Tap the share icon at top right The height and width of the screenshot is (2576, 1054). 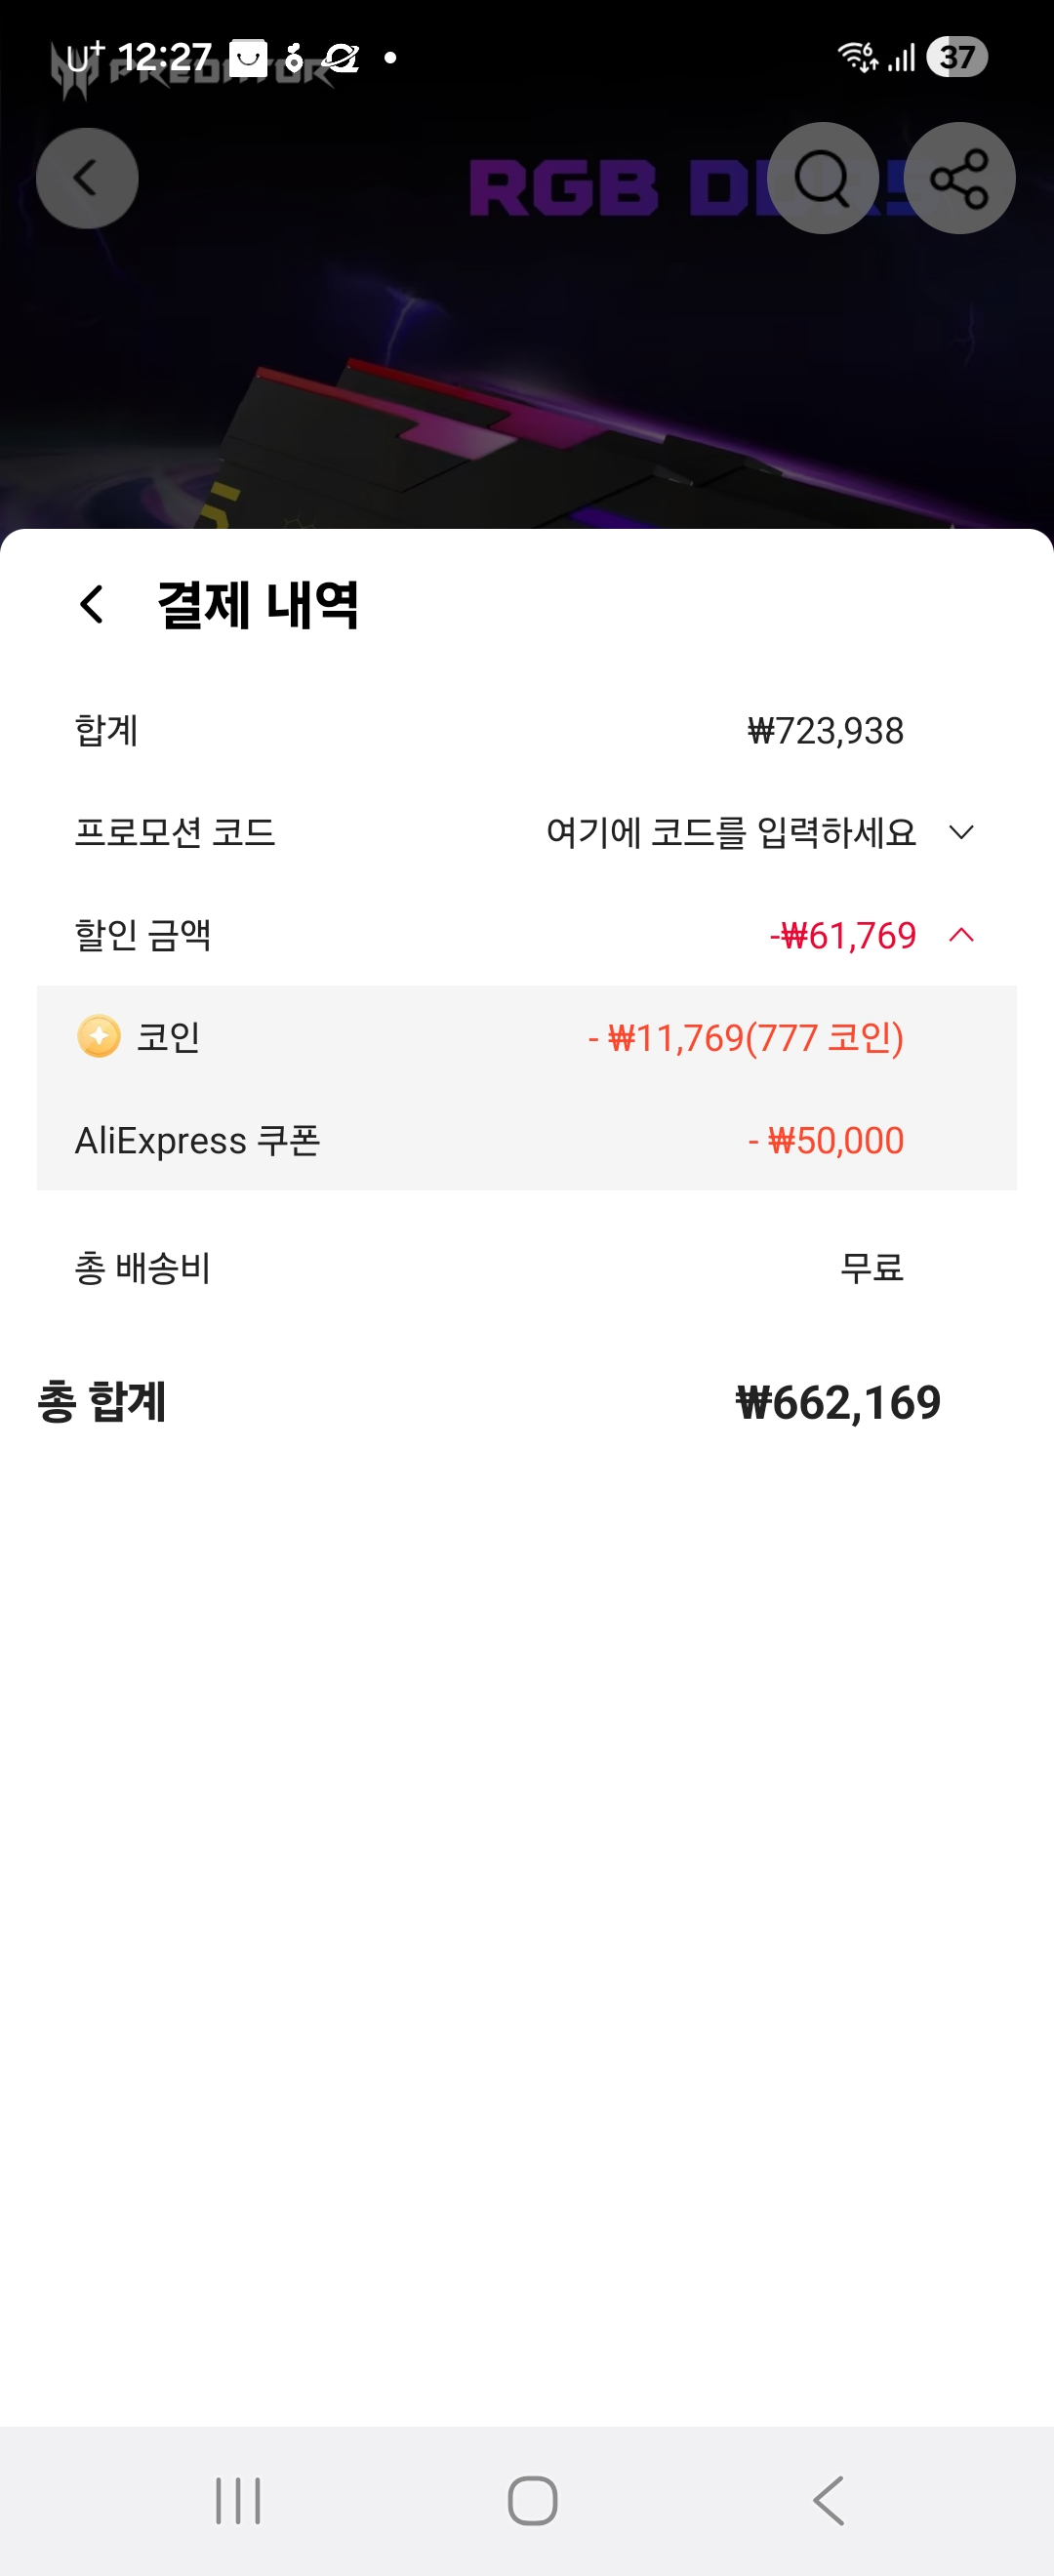pos(959,179)
